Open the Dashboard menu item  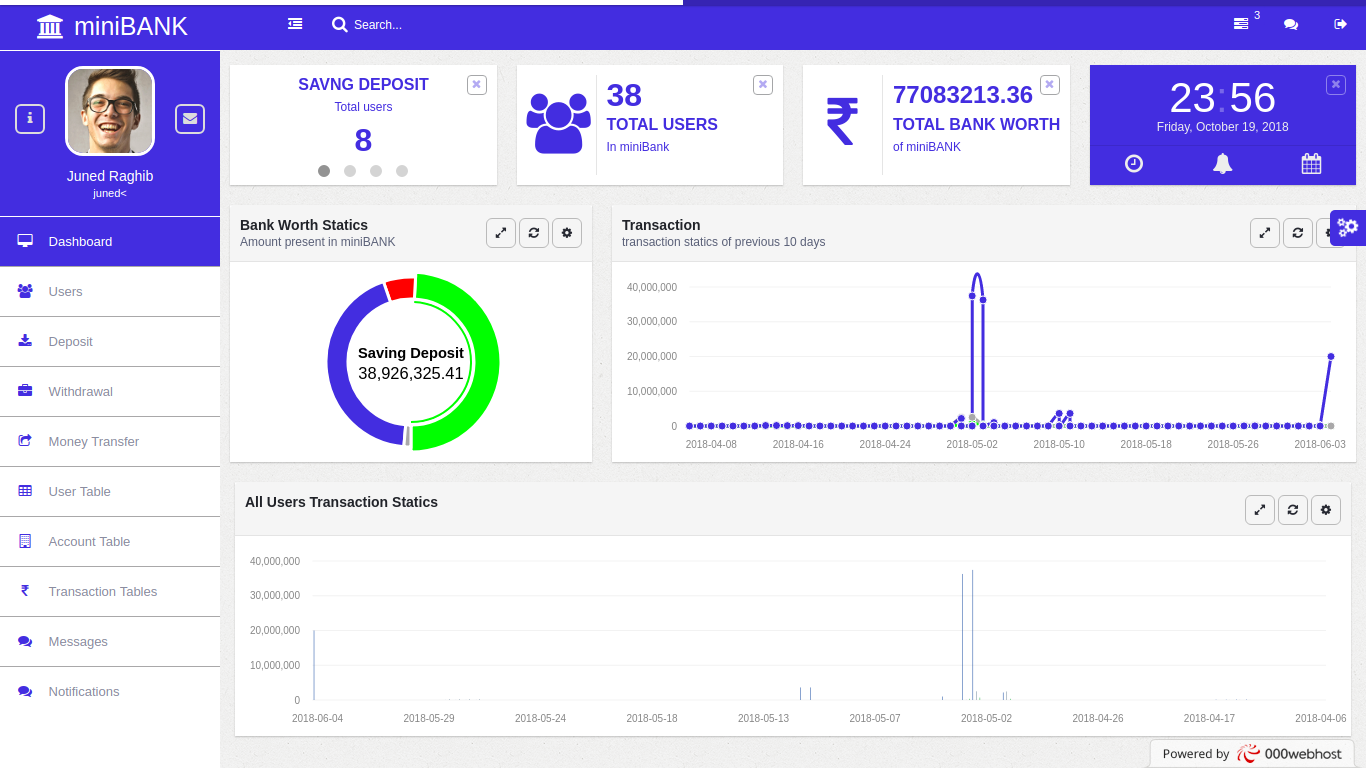[110, 241]
